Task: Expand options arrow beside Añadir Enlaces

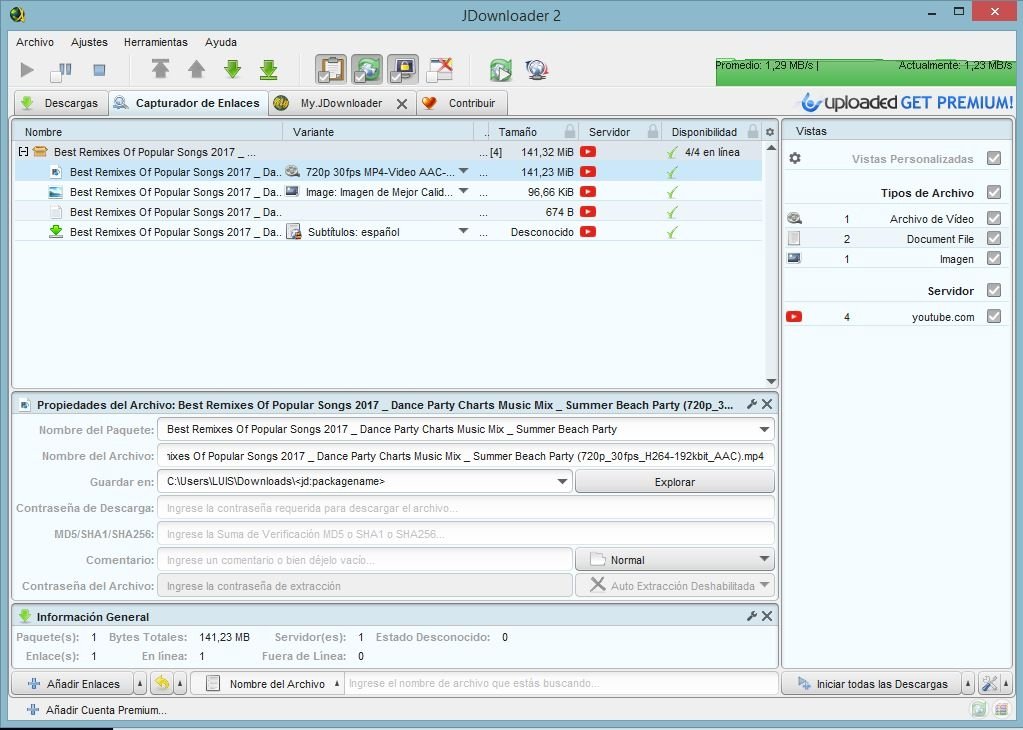Action: [140, 684]
